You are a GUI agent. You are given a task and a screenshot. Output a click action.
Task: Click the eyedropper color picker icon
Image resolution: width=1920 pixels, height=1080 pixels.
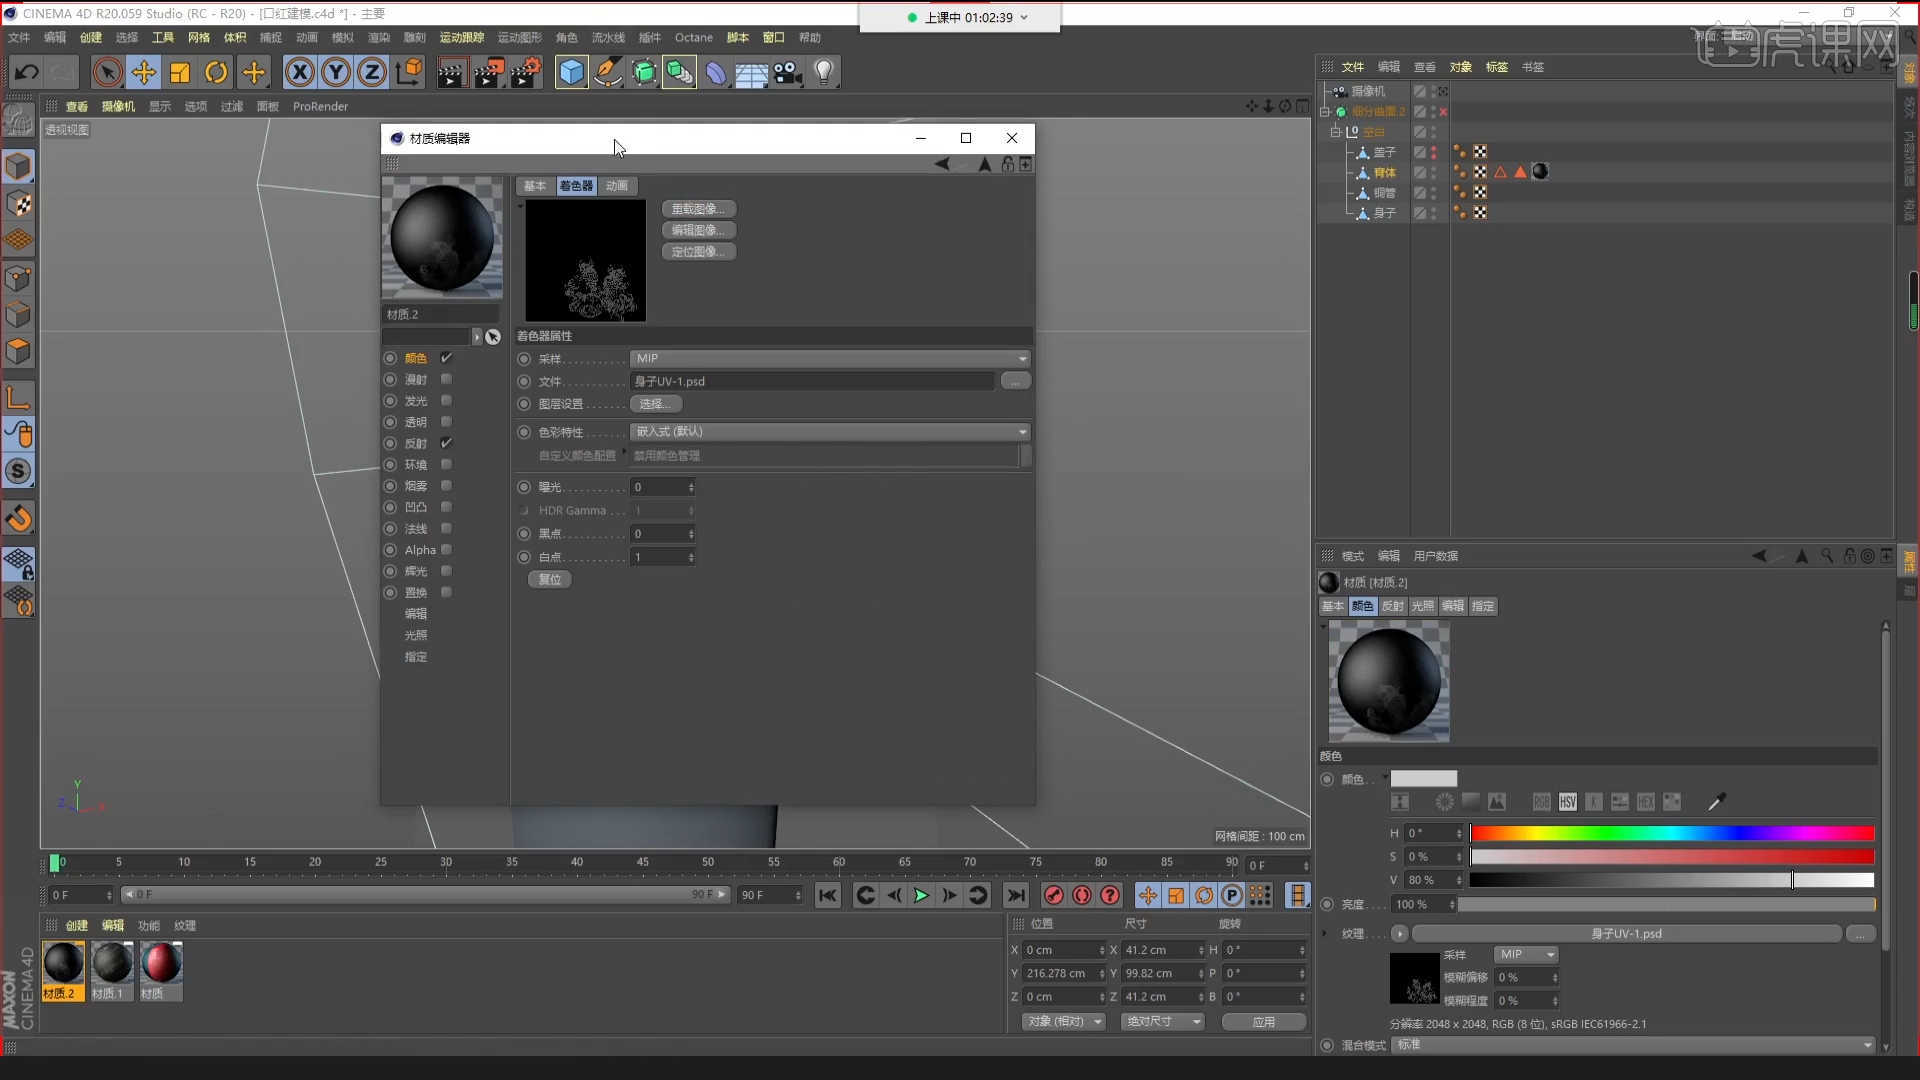(x=1717, y=802)
